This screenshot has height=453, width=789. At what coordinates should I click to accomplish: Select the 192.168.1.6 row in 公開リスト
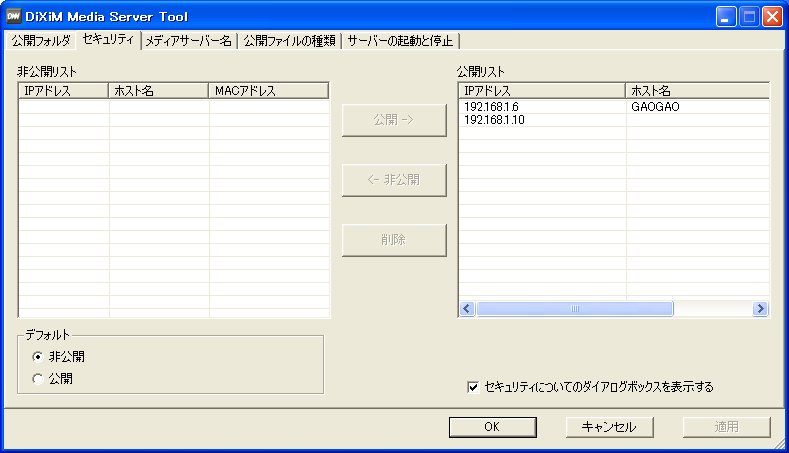(614, 107)
